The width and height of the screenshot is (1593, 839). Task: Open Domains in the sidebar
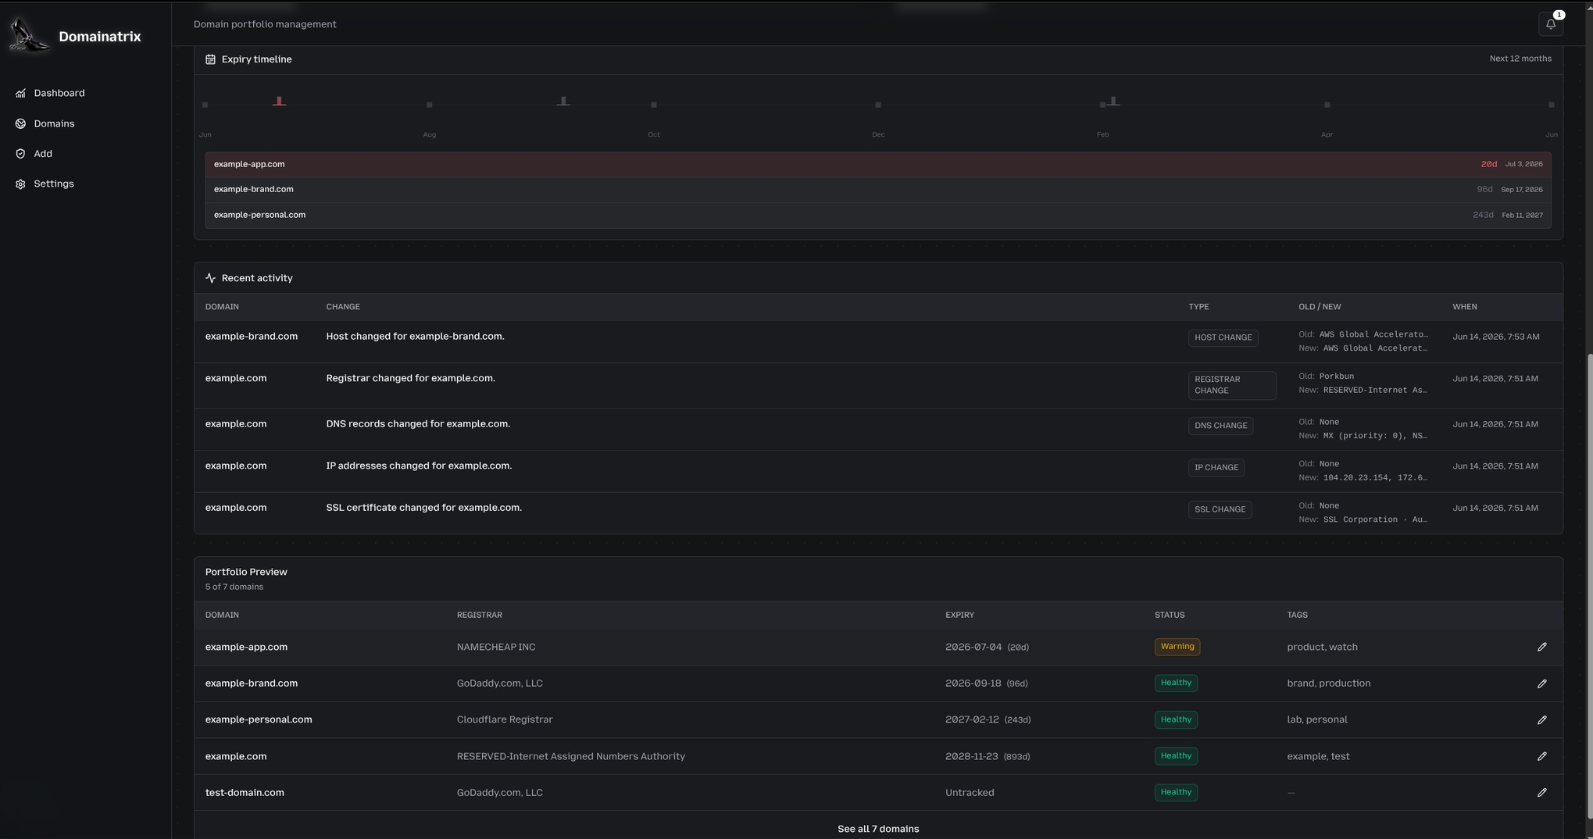coord(54,124)
